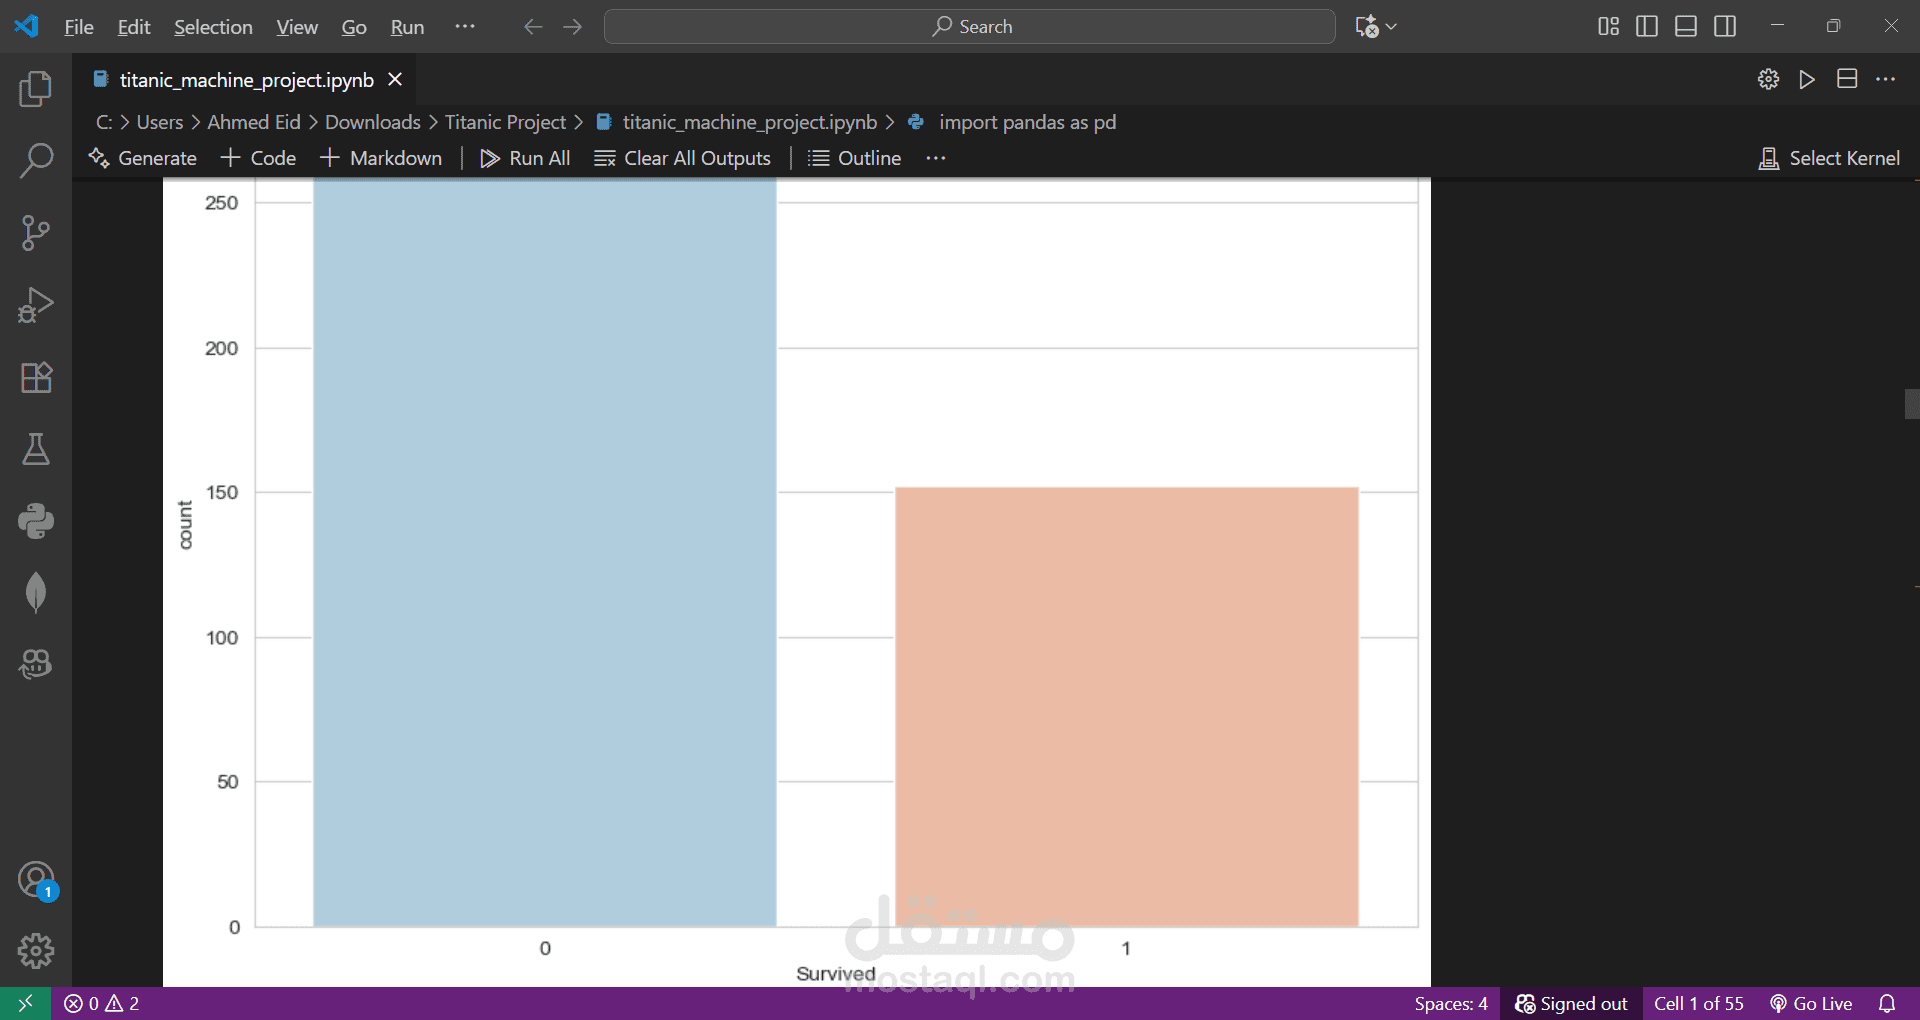This screenshot has height=1020, width=1920.
Task: Add a new Code cell
Action: [259, 158]
